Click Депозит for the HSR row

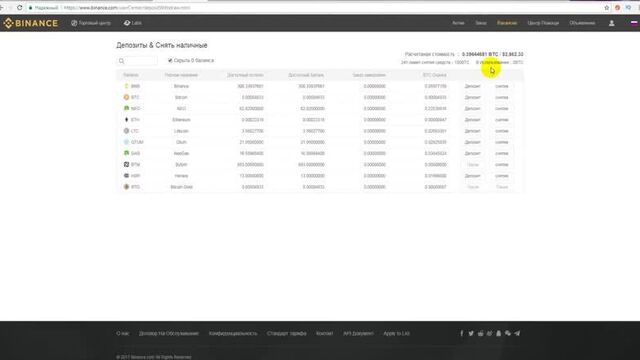click(x=473, y=176)
